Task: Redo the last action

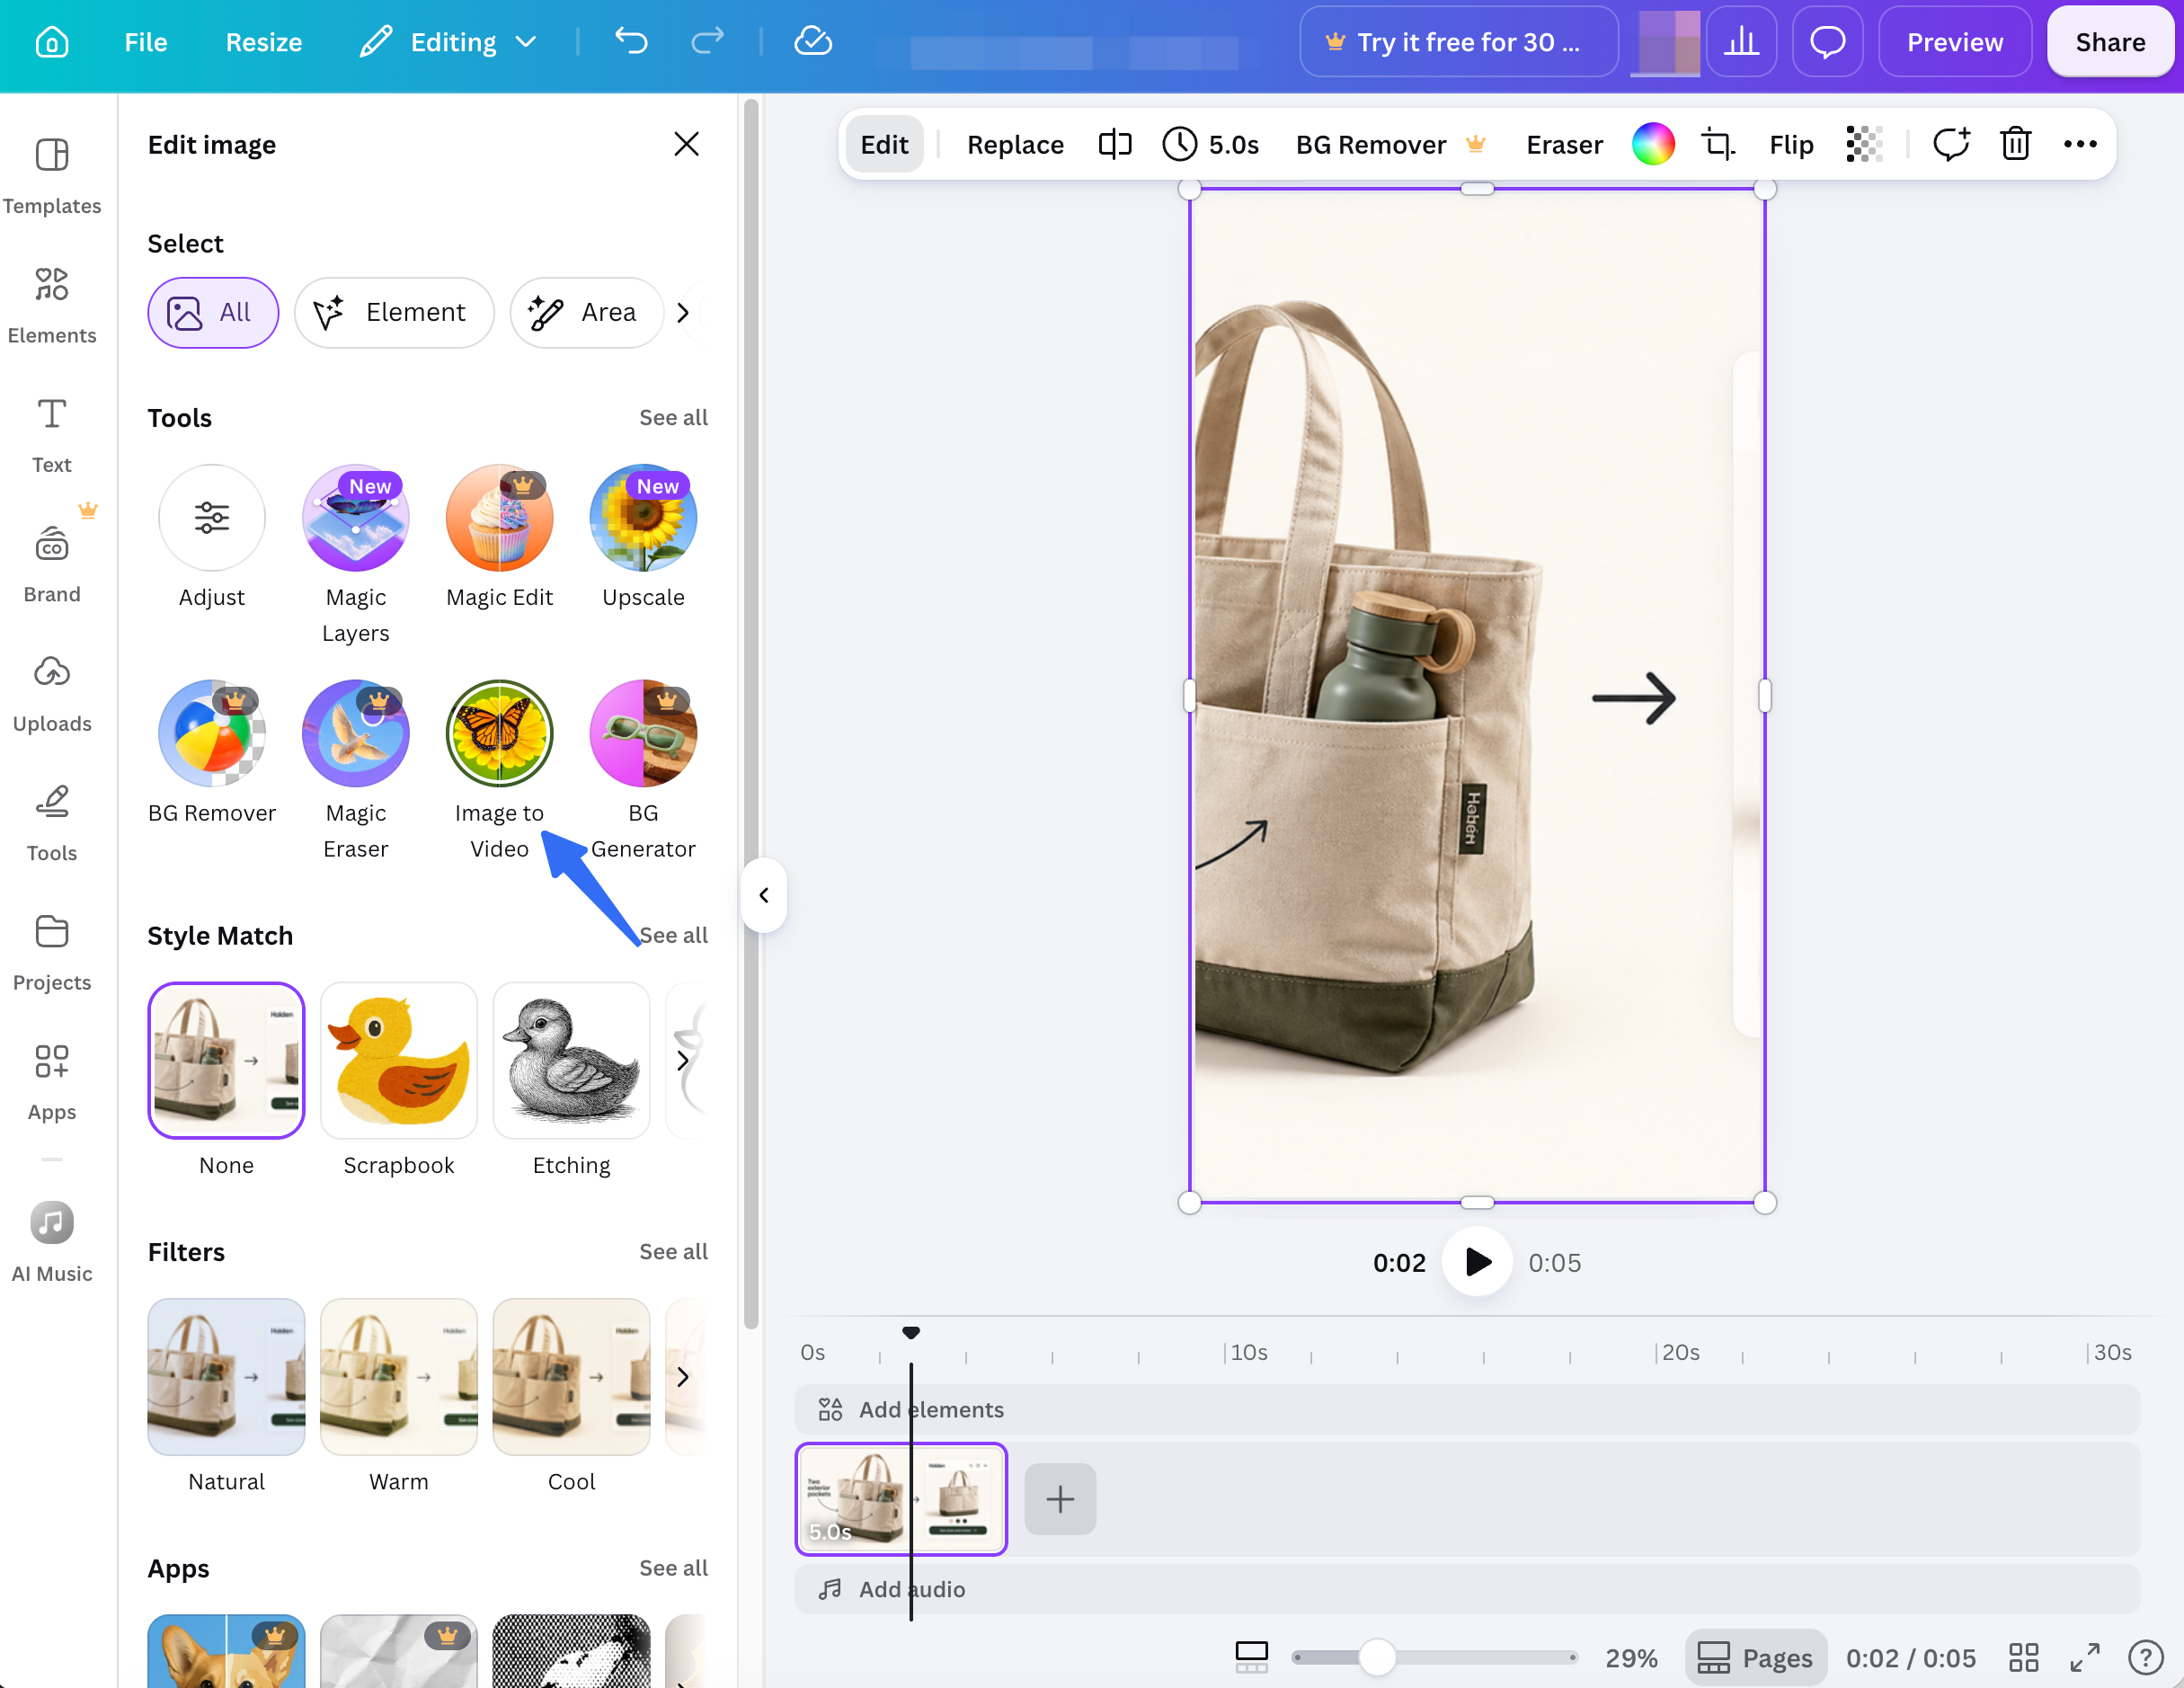Action: tap(707, 42)
